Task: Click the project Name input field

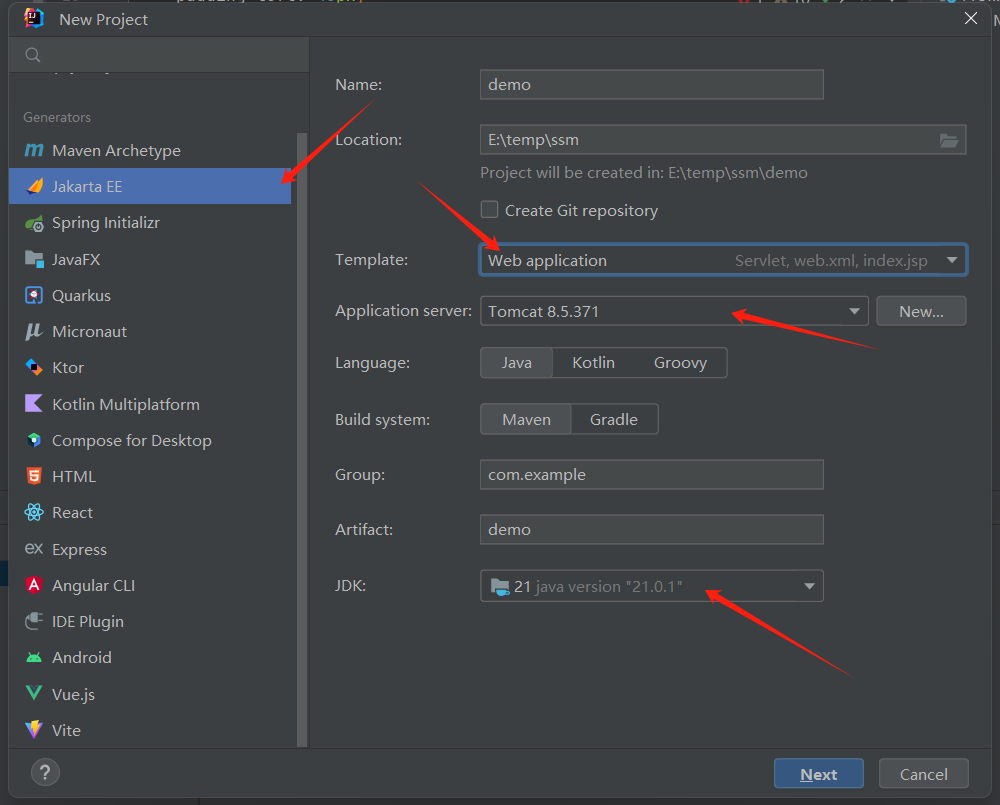Action: tap(652, 85)
